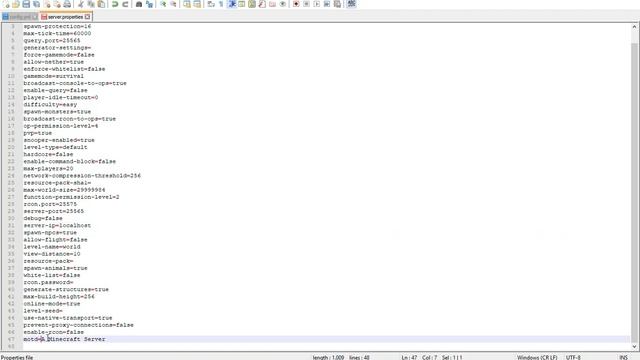Click the line "enable-command-block=false"
This screenshot has height=360, width=640.
69,161
